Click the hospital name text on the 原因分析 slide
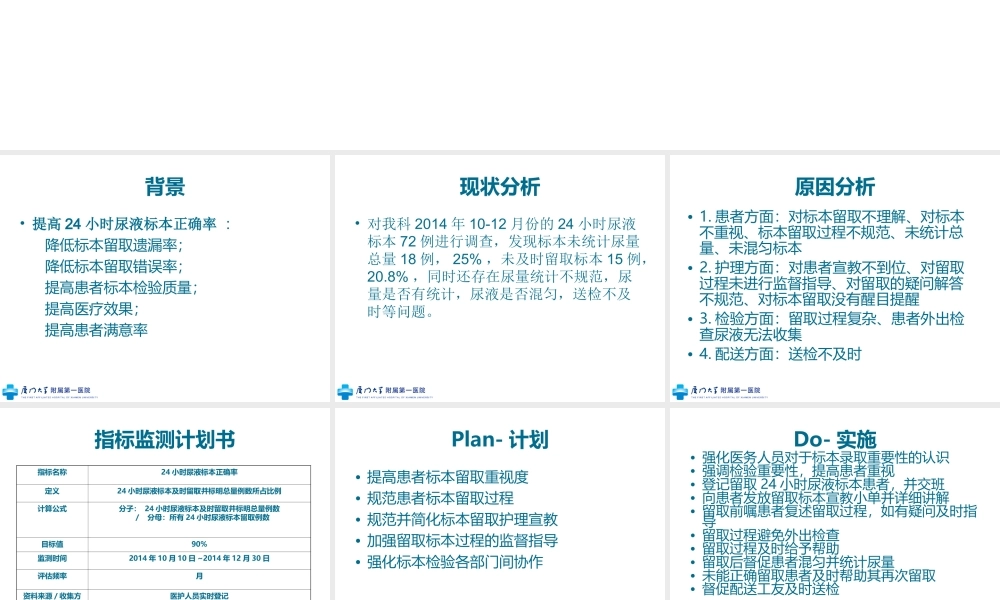The width and height of the screenshot is (1000, 600). click(x=723, y=390)
